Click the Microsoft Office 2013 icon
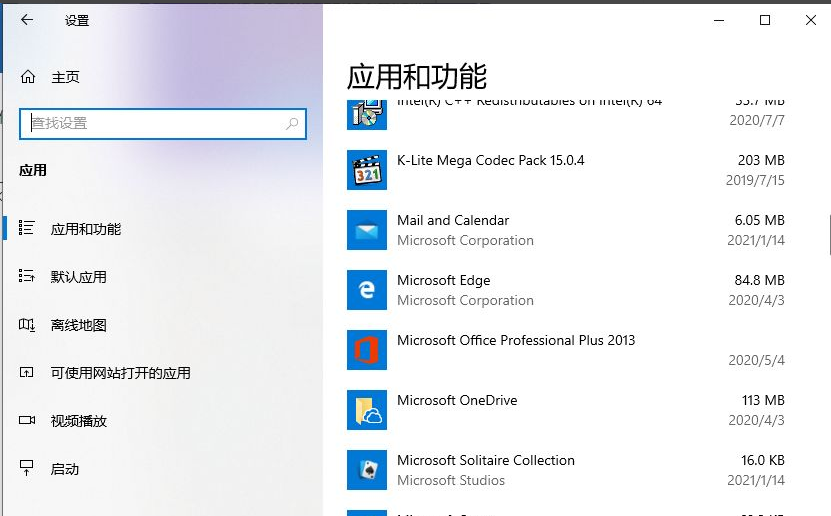 click(366, 350)
